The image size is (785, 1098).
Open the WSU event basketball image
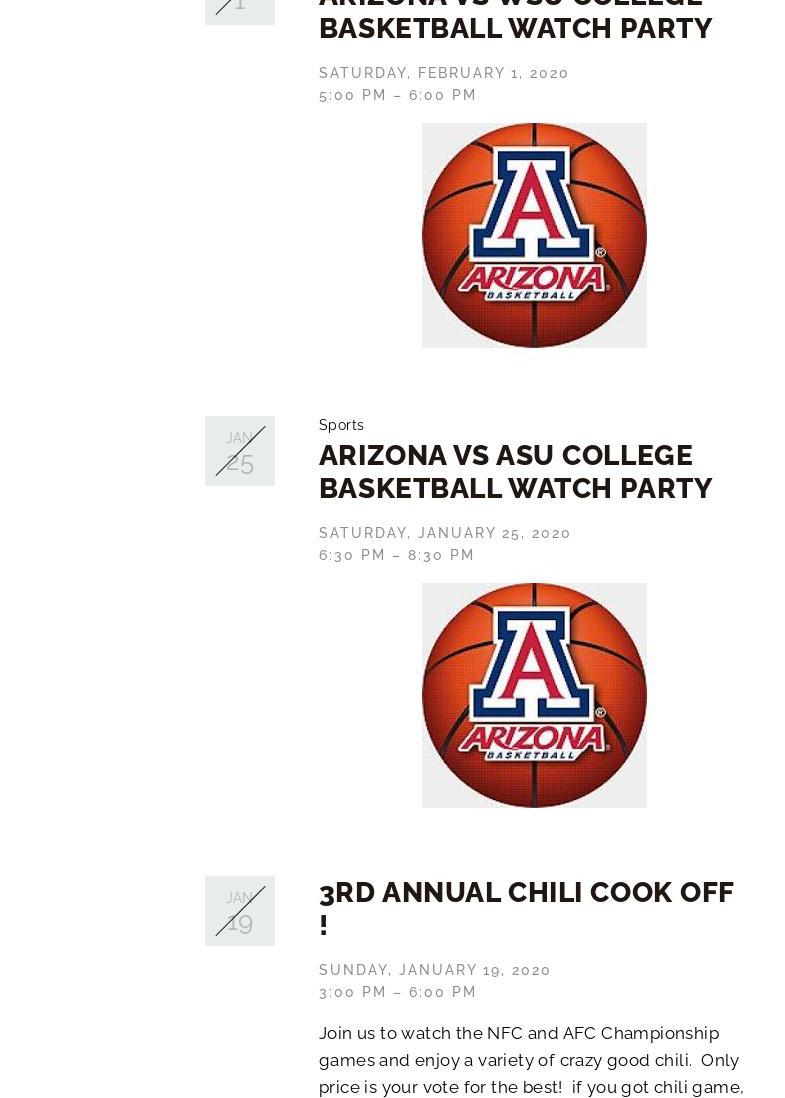pyautogui.click(x=534, y=235)
